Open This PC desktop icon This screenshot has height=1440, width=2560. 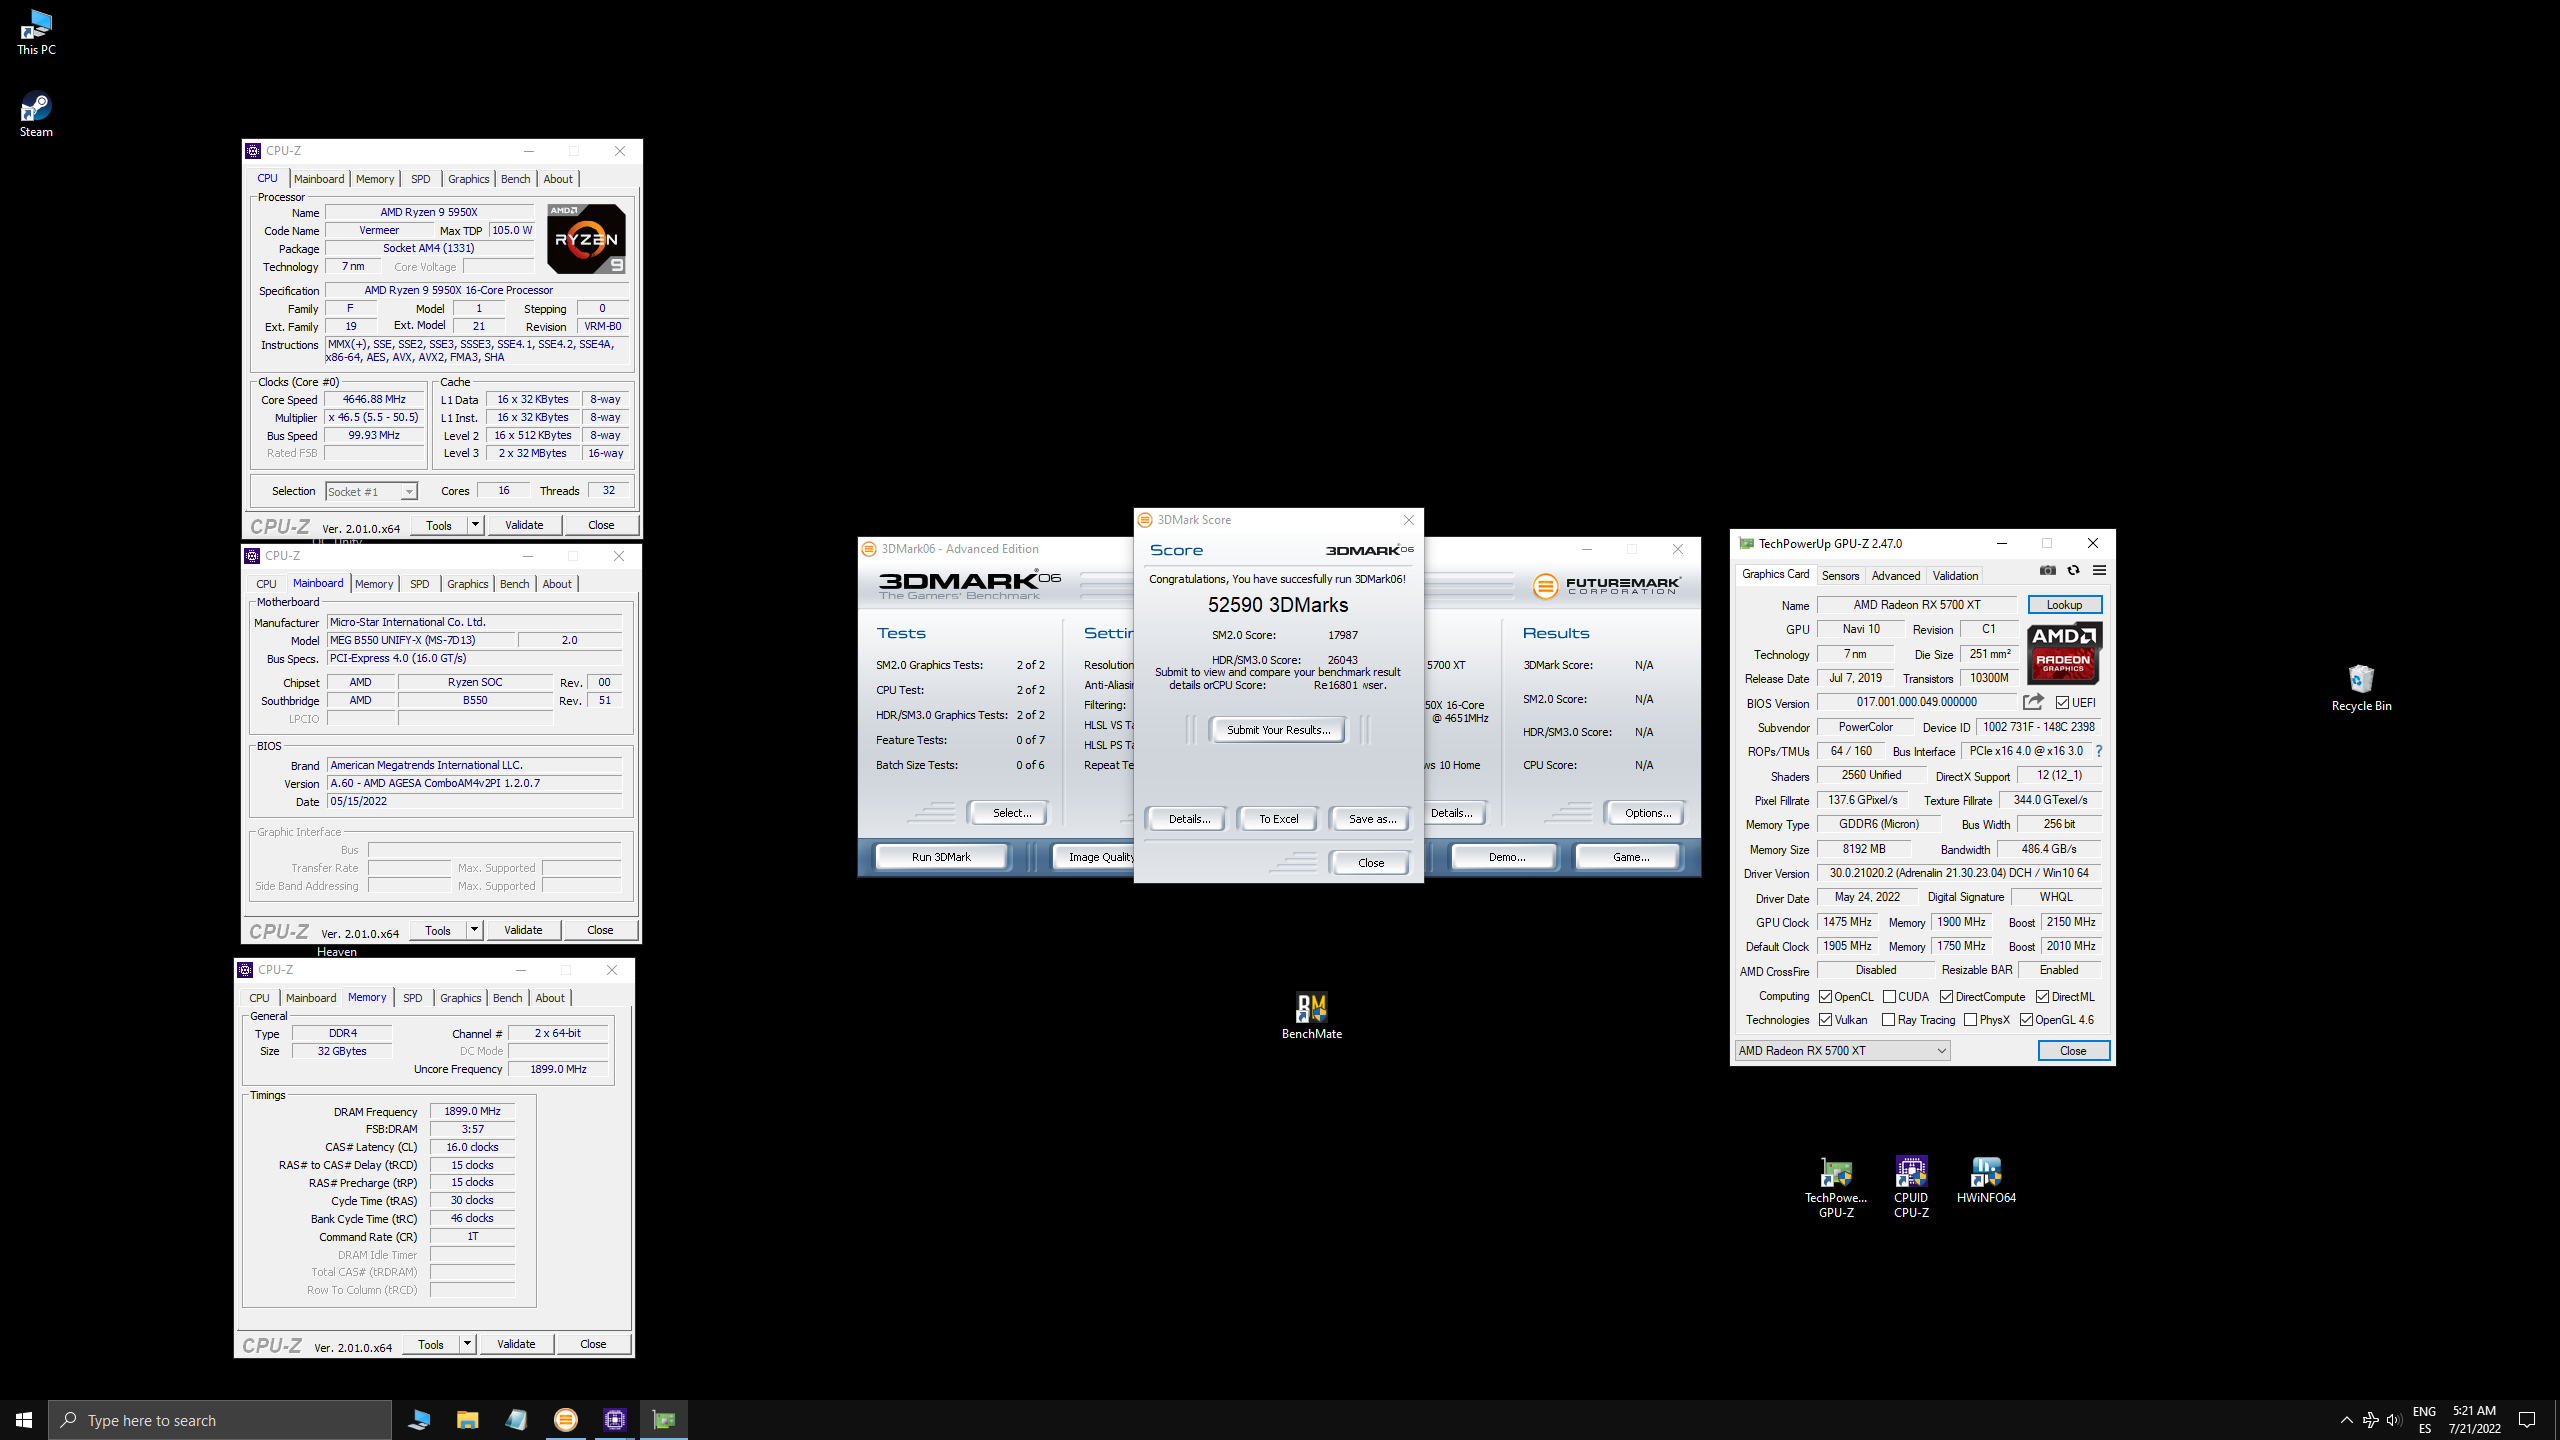click(x=36, y=32)
